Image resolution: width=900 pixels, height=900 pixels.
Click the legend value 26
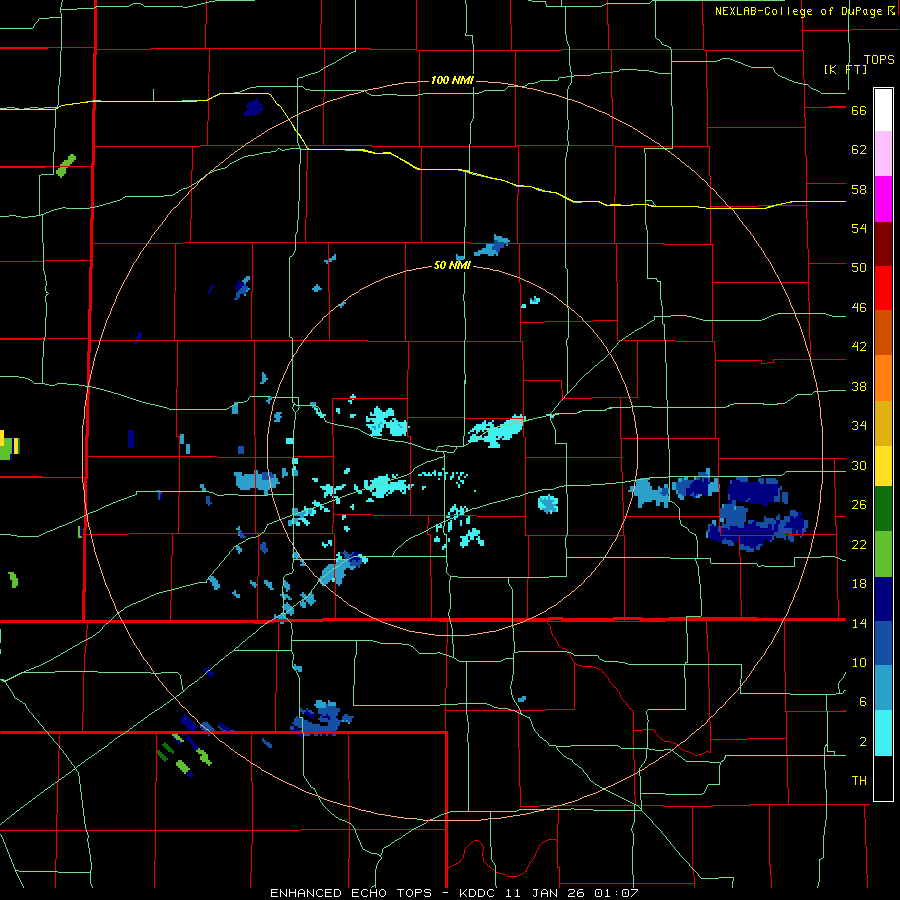coord(859,505)
